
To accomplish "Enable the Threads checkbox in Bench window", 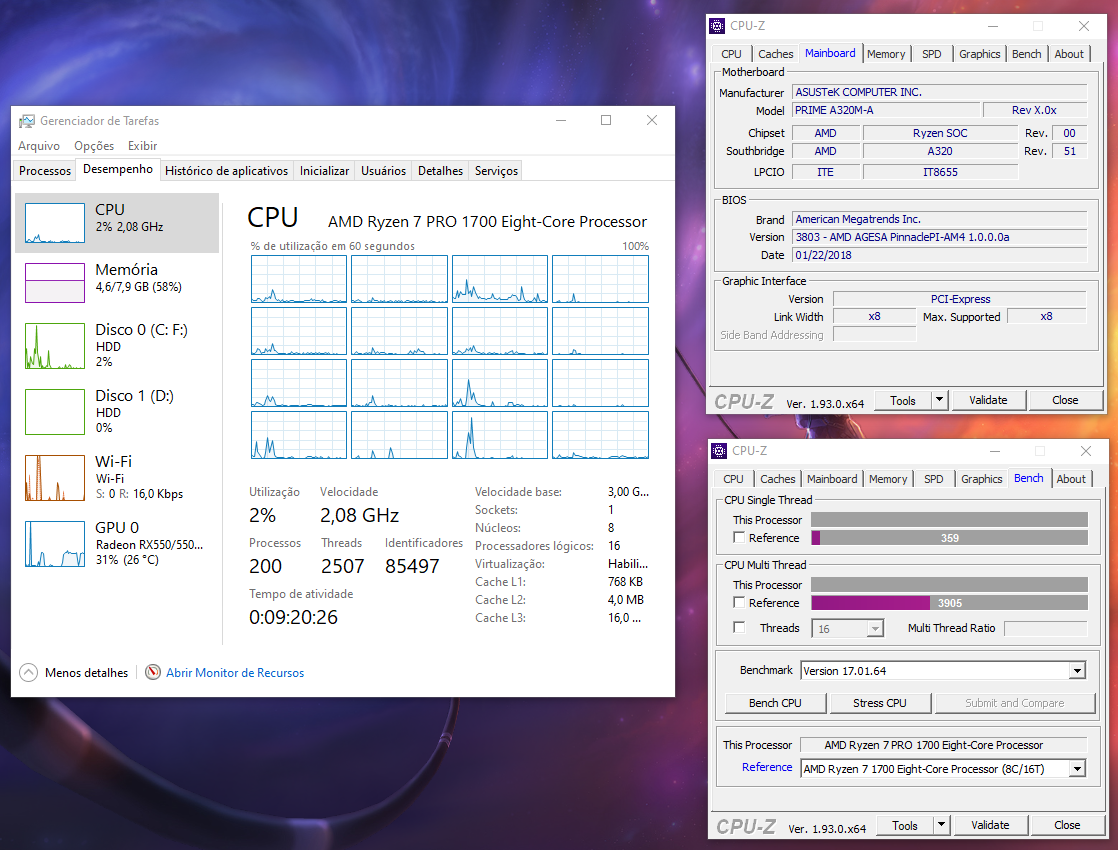I will coord(739,628).
